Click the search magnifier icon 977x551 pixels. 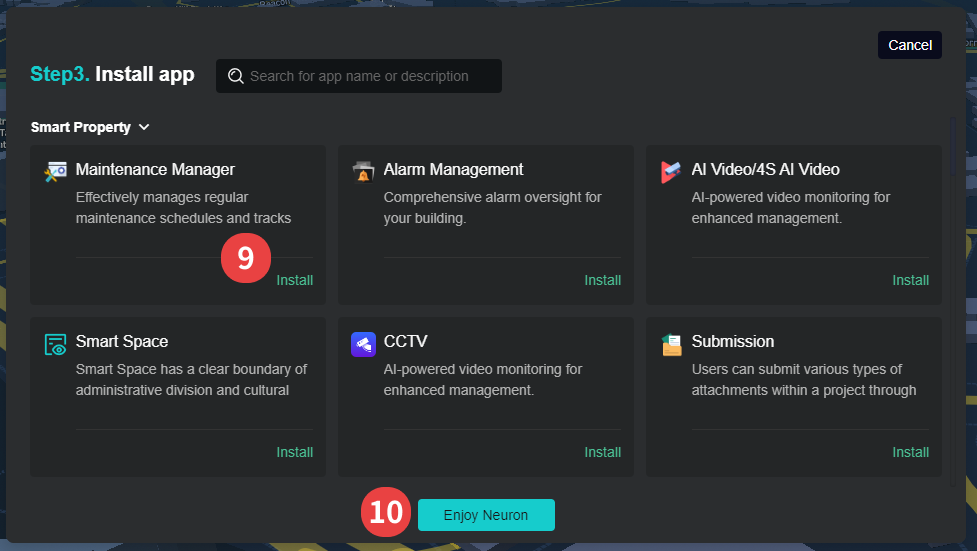[x=236, y=76]
